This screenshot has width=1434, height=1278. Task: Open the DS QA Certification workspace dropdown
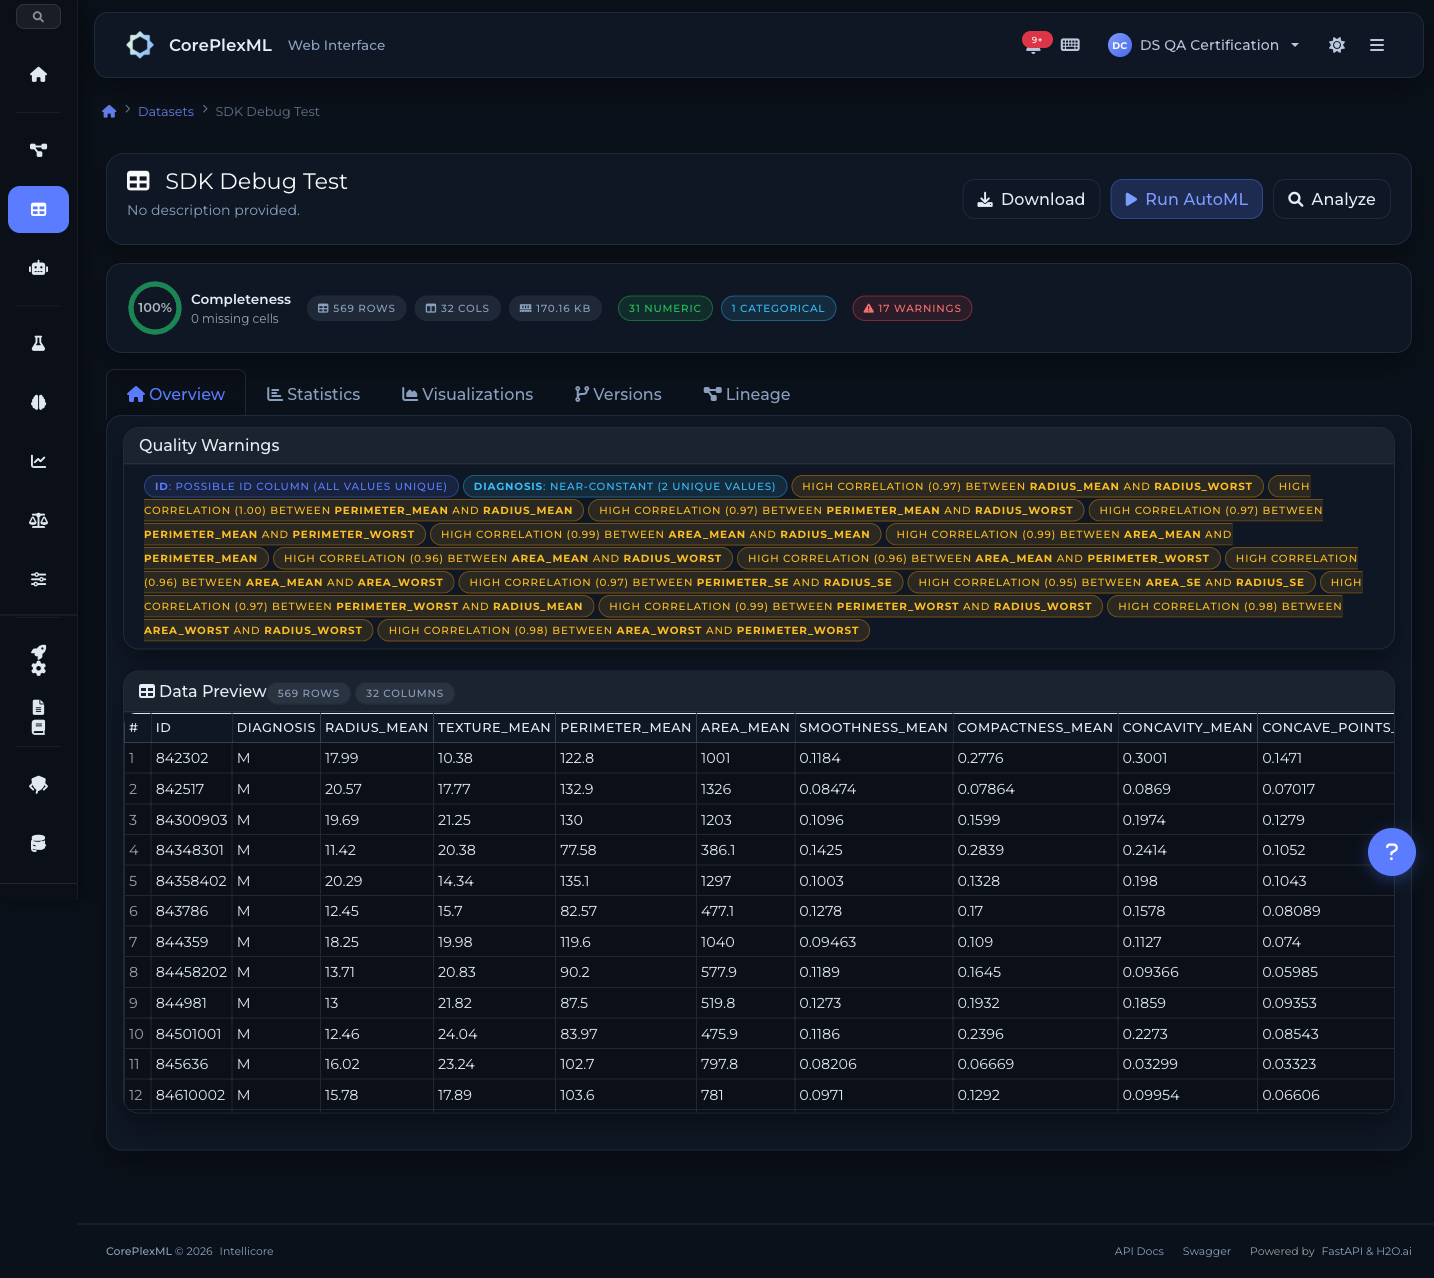click(1203, 45)
